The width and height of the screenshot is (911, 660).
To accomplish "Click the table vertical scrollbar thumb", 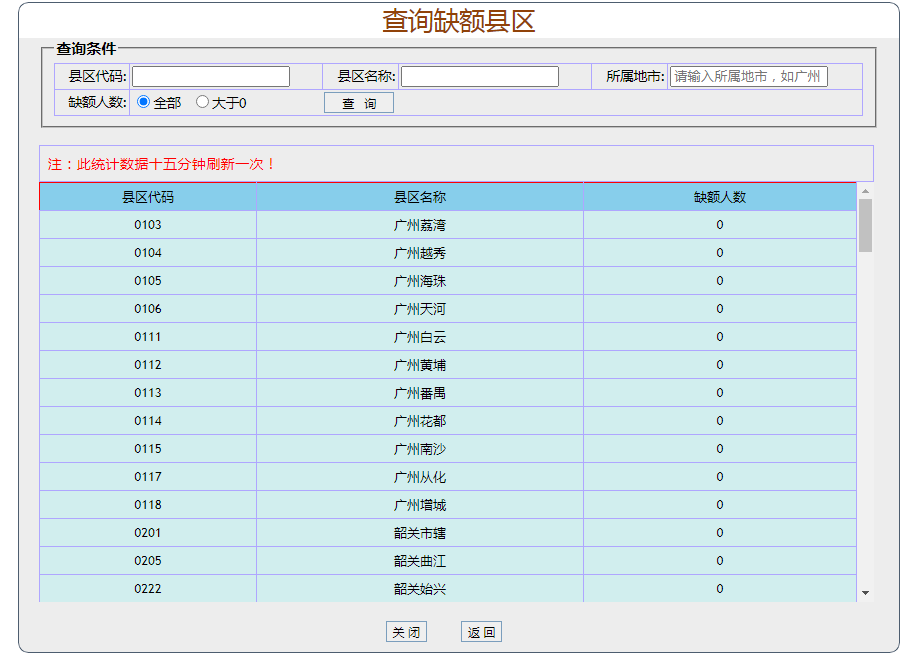I will 865,225.
